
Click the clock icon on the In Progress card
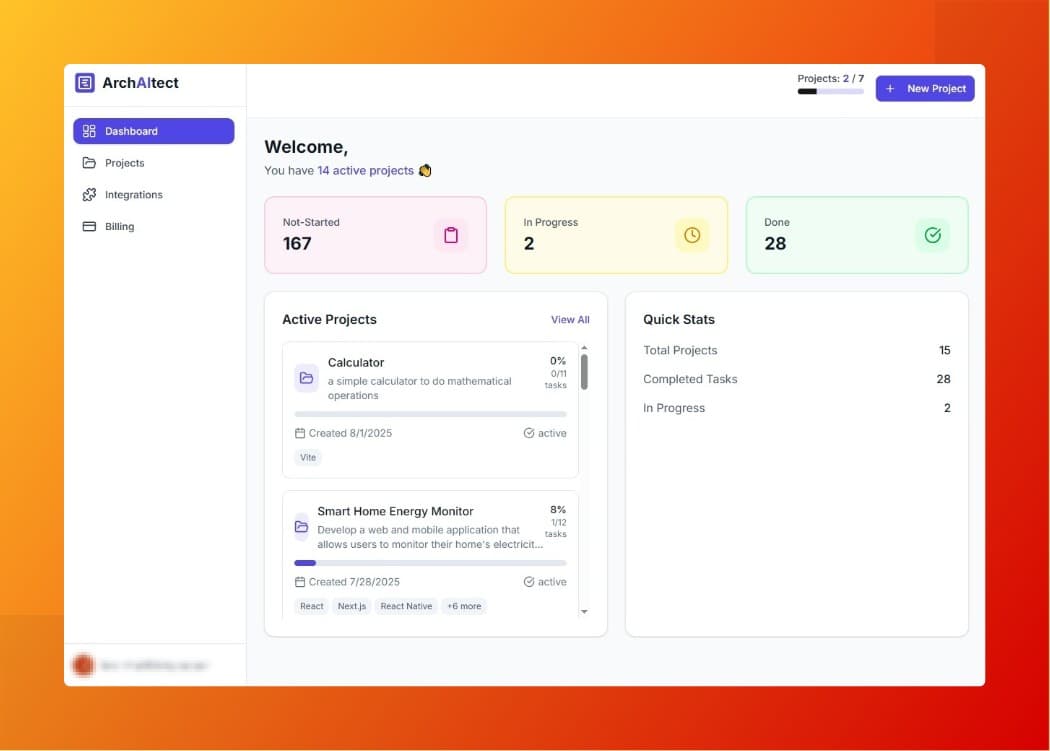pos(692,235)
